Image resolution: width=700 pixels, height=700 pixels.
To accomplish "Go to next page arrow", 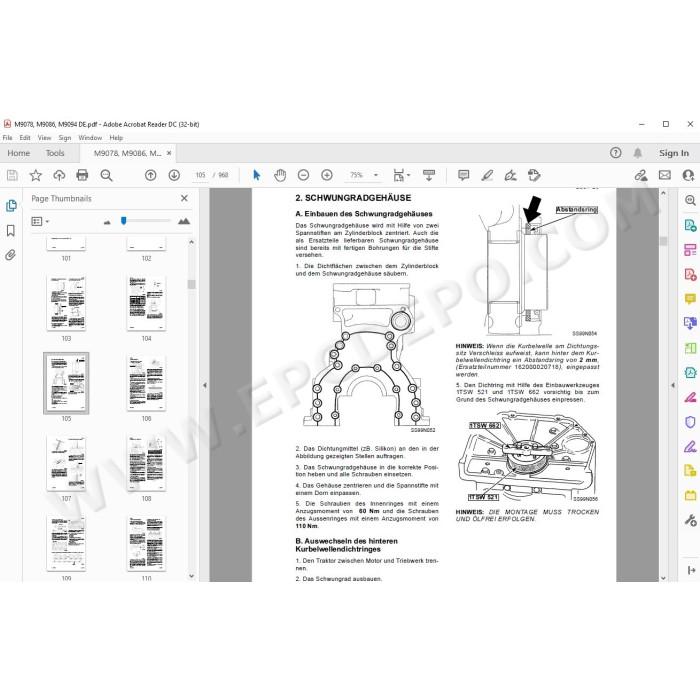I will [x=174, y=175].
